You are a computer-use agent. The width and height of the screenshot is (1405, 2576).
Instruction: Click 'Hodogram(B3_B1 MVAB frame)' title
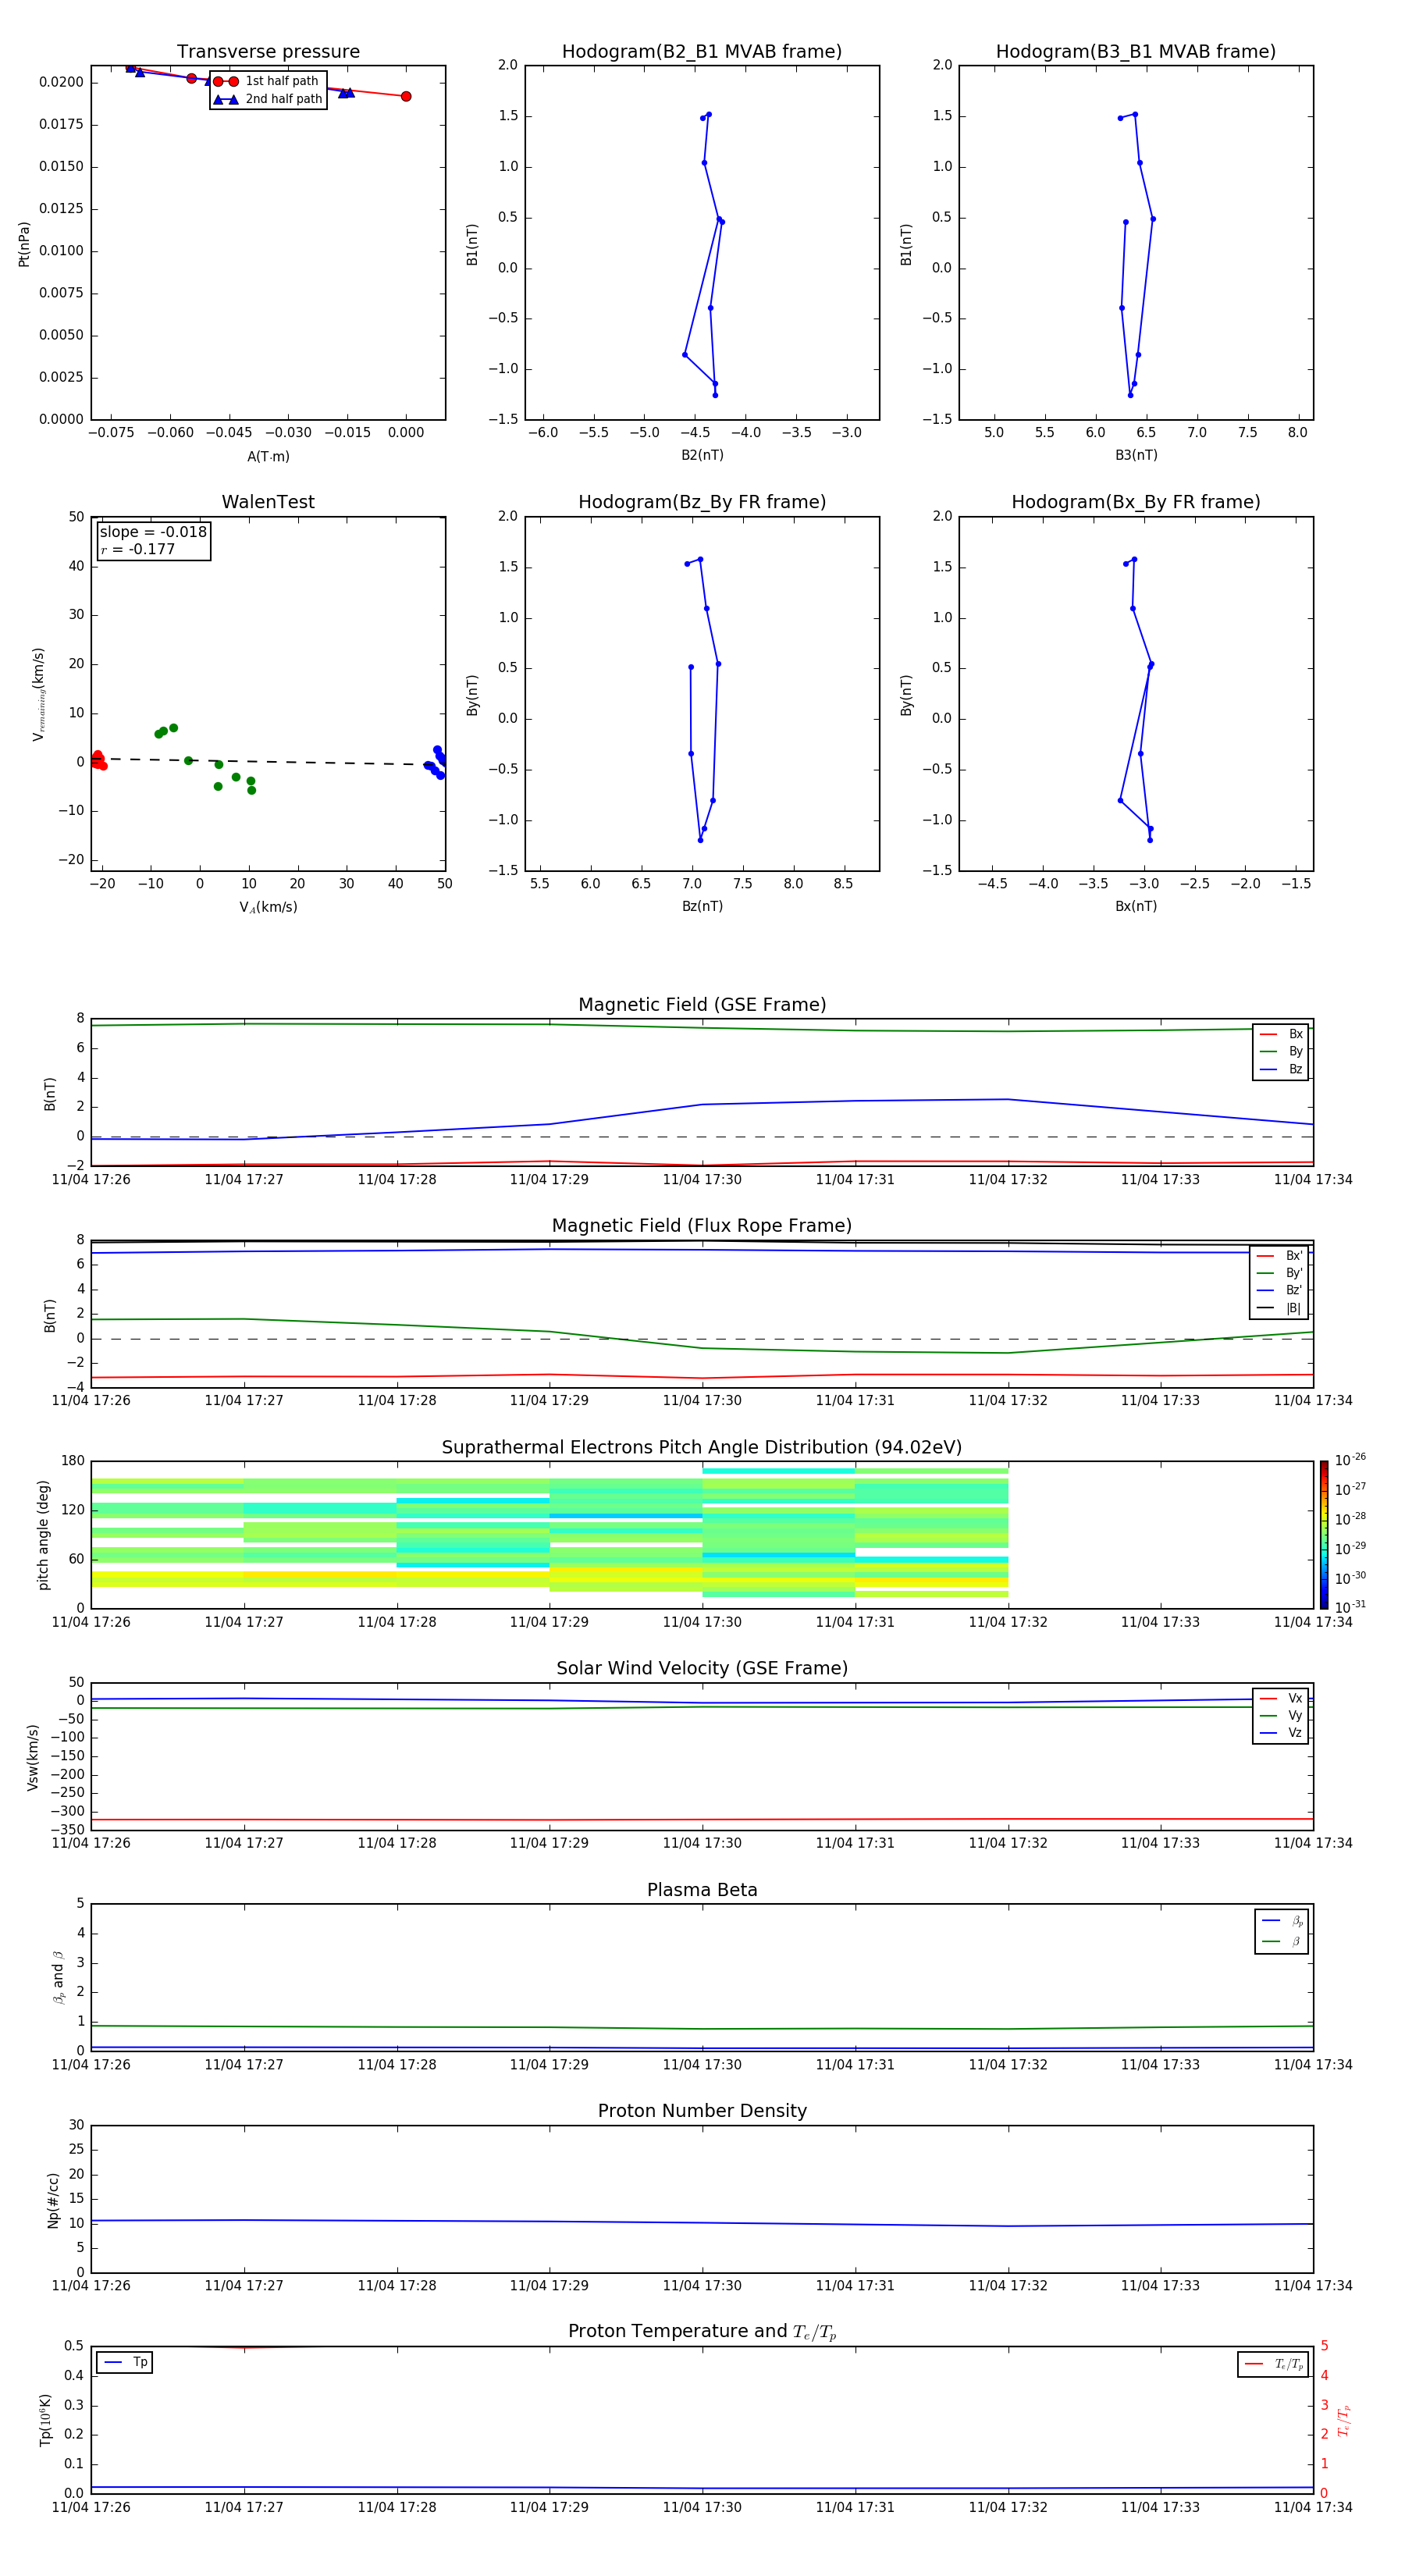pyautogui.click(x=1136, y=51)
